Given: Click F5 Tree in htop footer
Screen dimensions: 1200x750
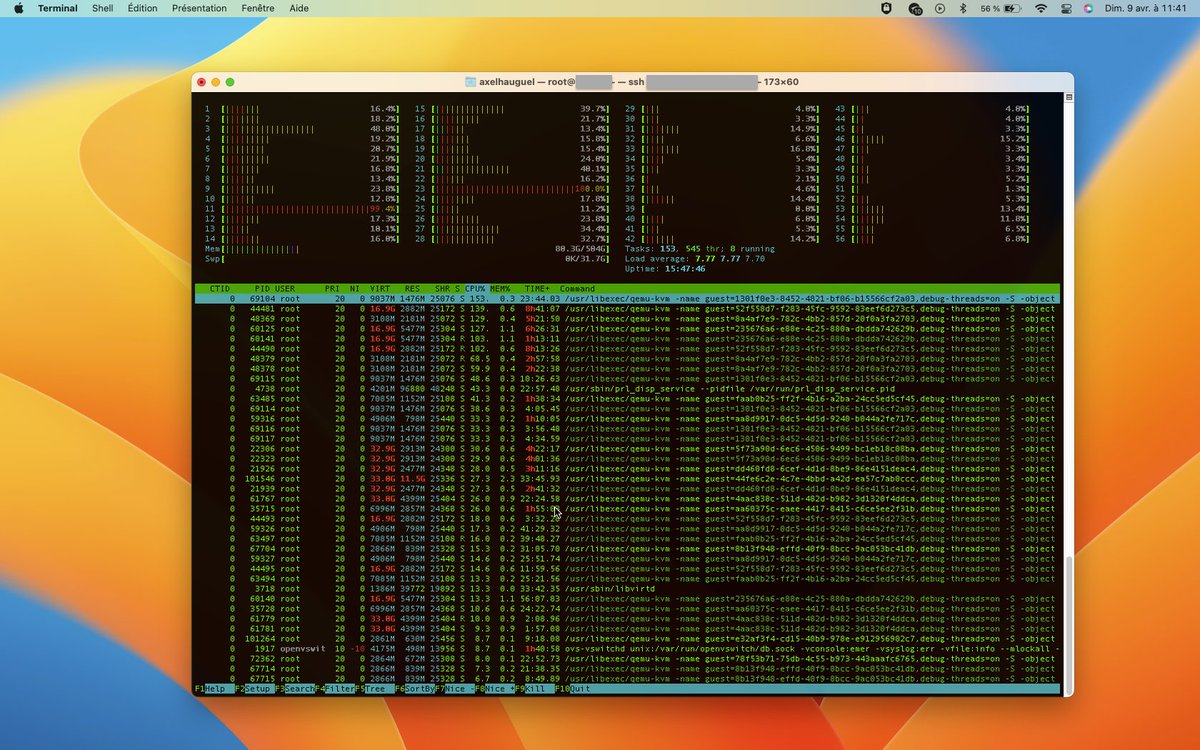Looking at the screenshot, I should click(375, 688).
